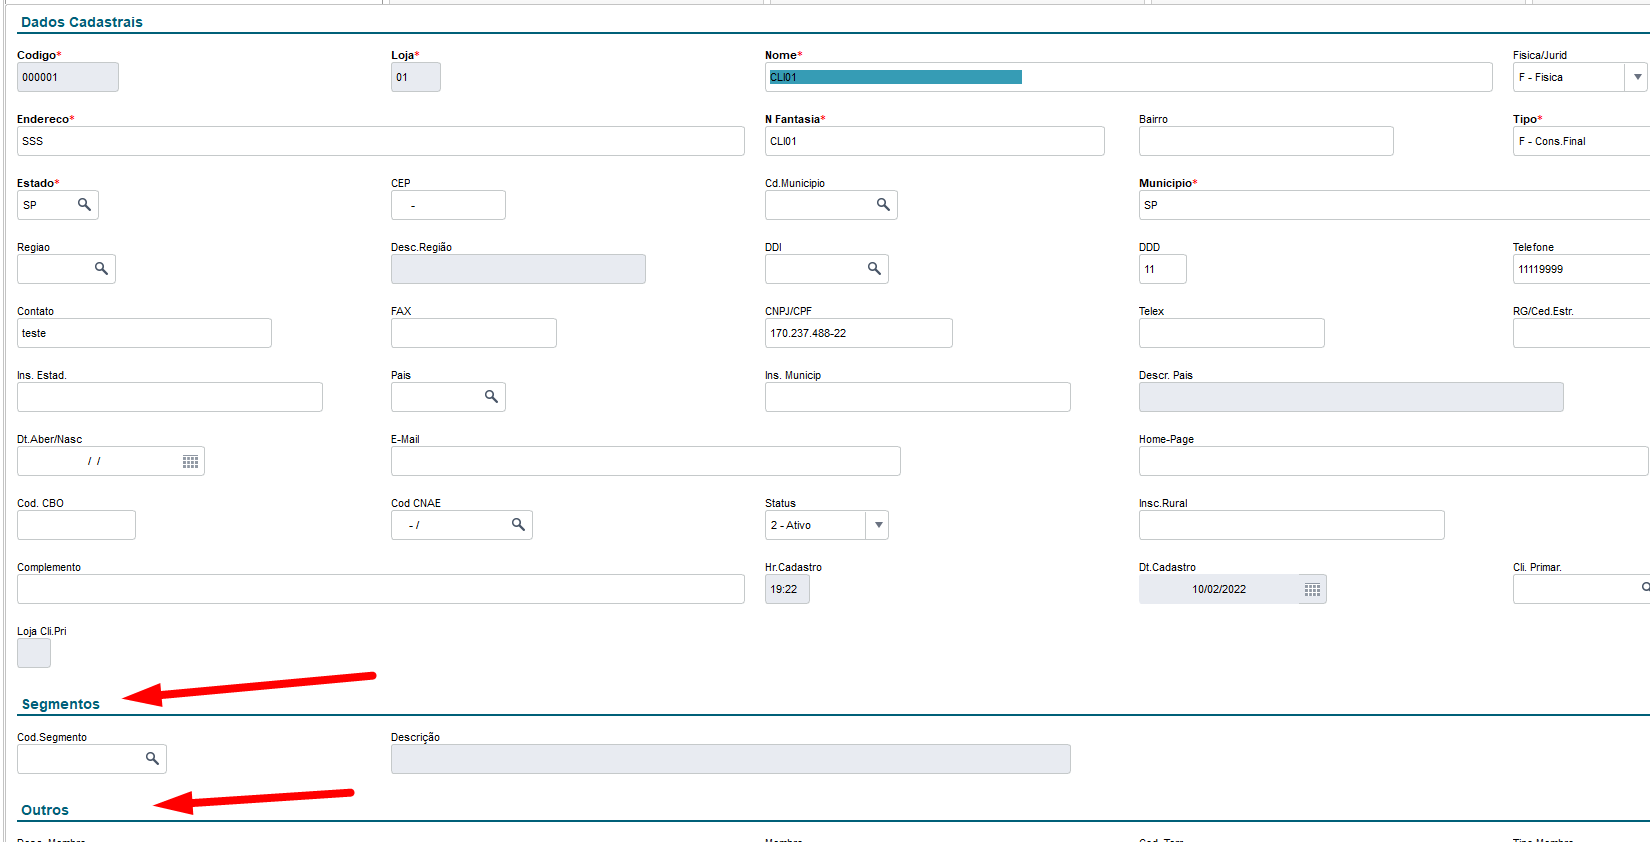Open Dt.Cadastro calendar picker icon
The width and height of the screenshot is (1650, 846).
click(x=1312, y=589)
